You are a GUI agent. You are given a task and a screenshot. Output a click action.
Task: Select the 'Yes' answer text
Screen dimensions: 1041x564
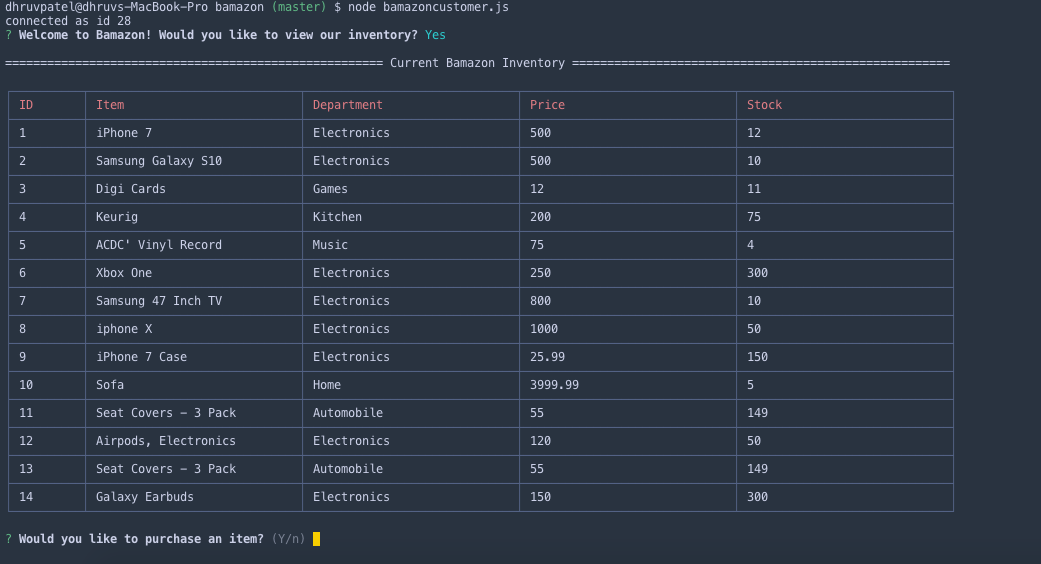pyautogui.click(x=436, y=35)
